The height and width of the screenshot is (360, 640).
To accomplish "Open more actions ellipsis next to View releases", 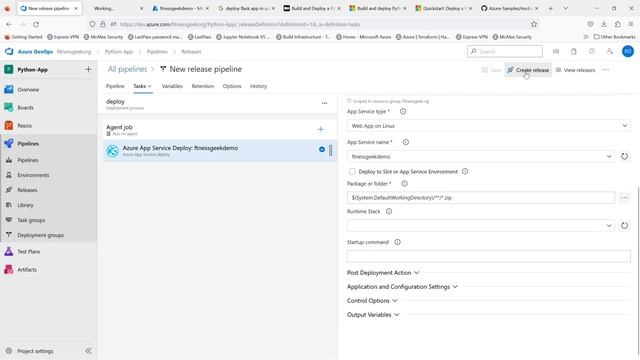I will (606, 70).
